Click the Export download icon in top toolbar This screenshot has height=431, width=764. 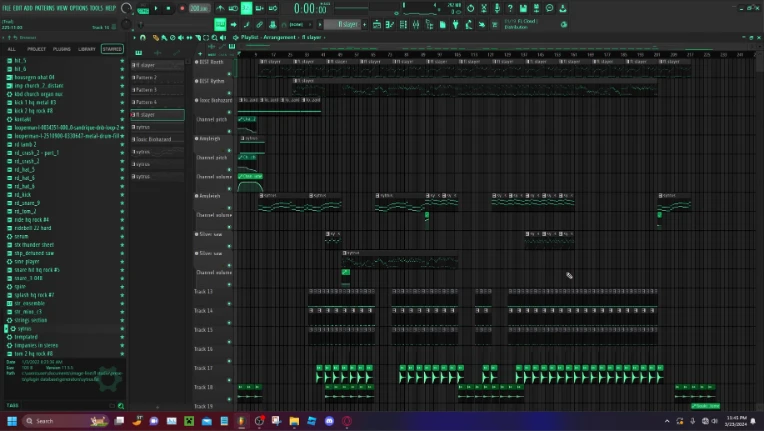point(562,8)
